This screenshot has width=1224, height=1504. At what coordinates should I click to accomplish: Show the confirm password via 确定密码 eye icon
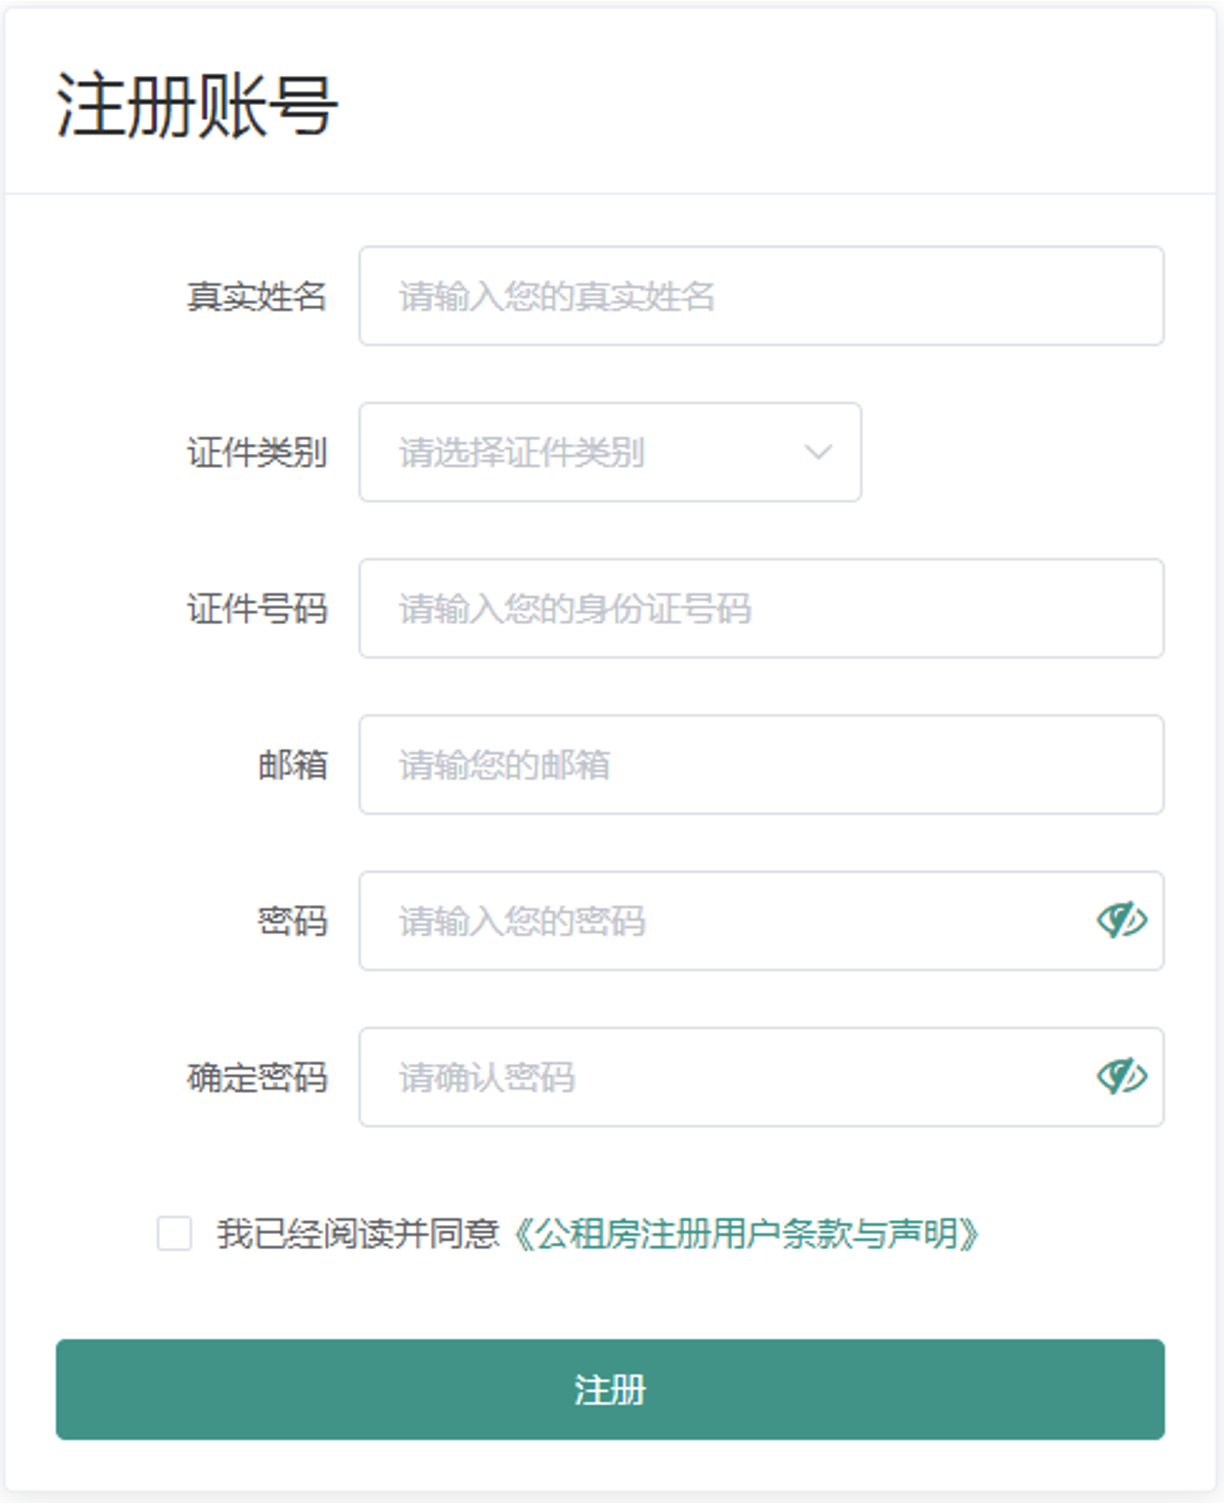[1121, 1076]
